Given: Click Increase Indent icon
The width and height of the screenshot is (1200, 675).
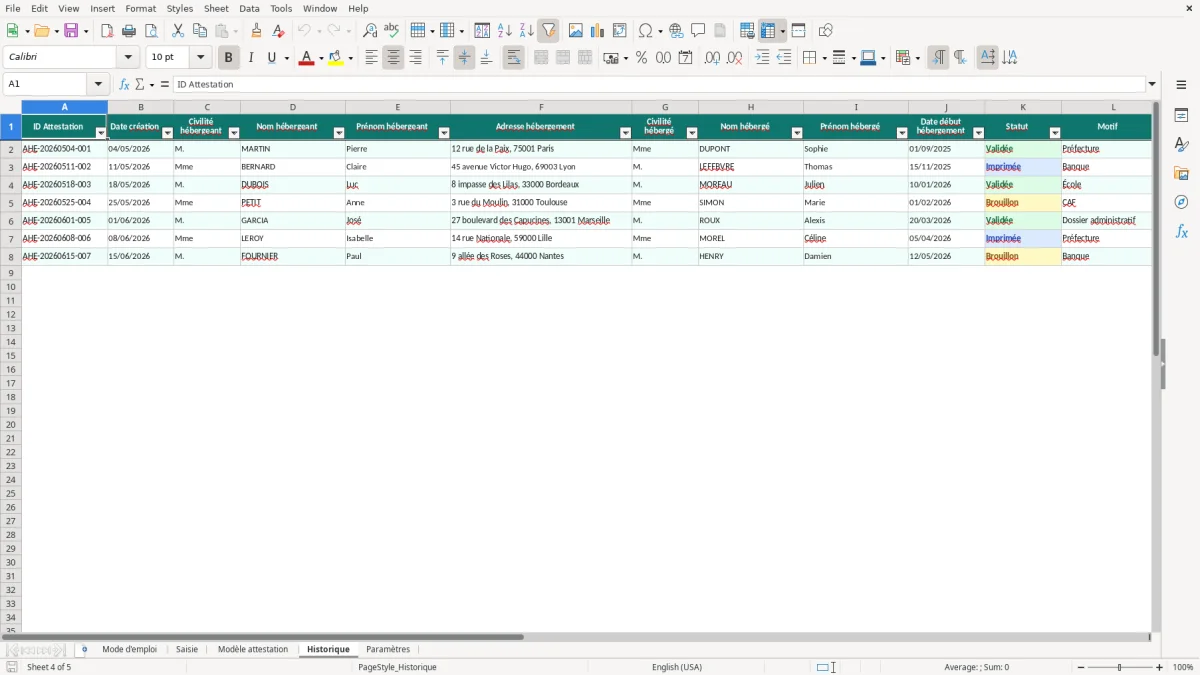Looking at the screenshot, I should click(x=763, y=58).
